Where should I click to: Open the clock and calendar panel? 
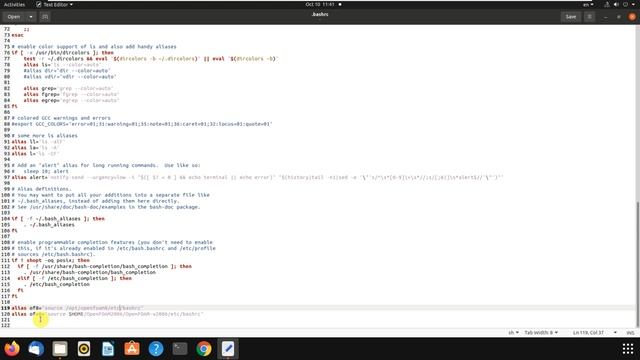click(323, 4)
